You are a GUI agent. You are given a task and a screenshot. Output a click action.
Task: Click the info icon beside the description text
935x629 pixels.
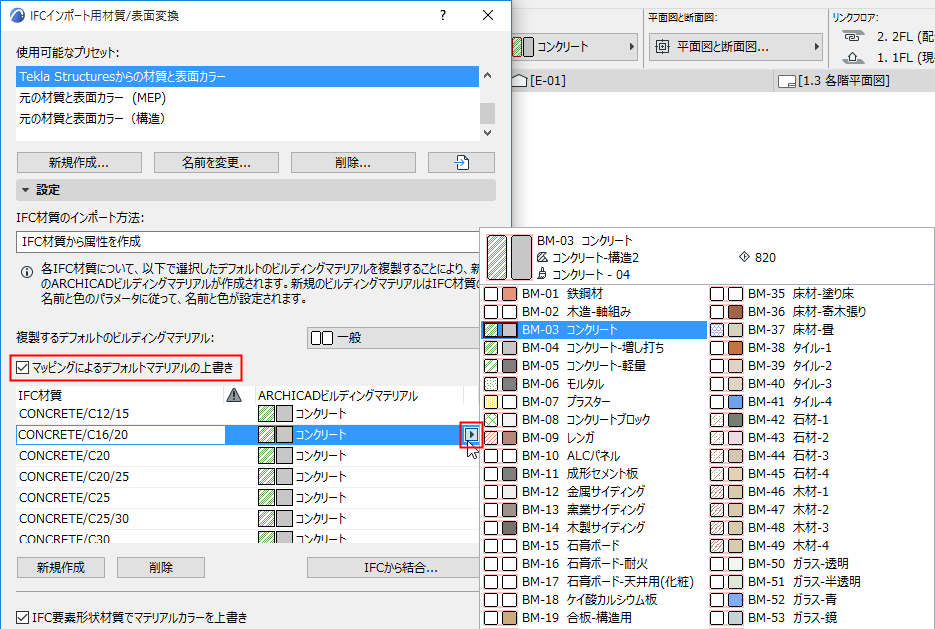click(x=27, y=272)
